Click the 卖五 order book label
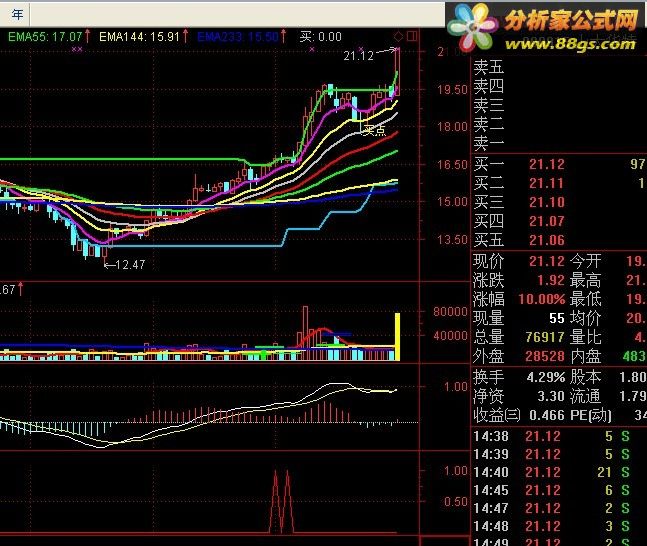 click(489, 67)
